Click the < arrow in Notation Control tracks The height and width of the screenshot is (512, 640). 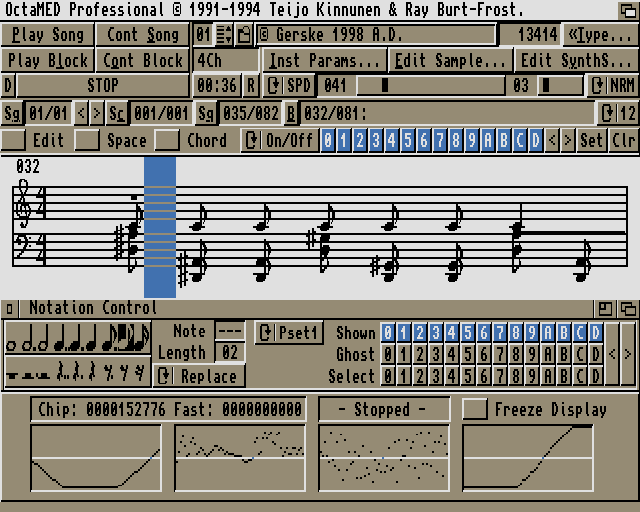[612, 354]
